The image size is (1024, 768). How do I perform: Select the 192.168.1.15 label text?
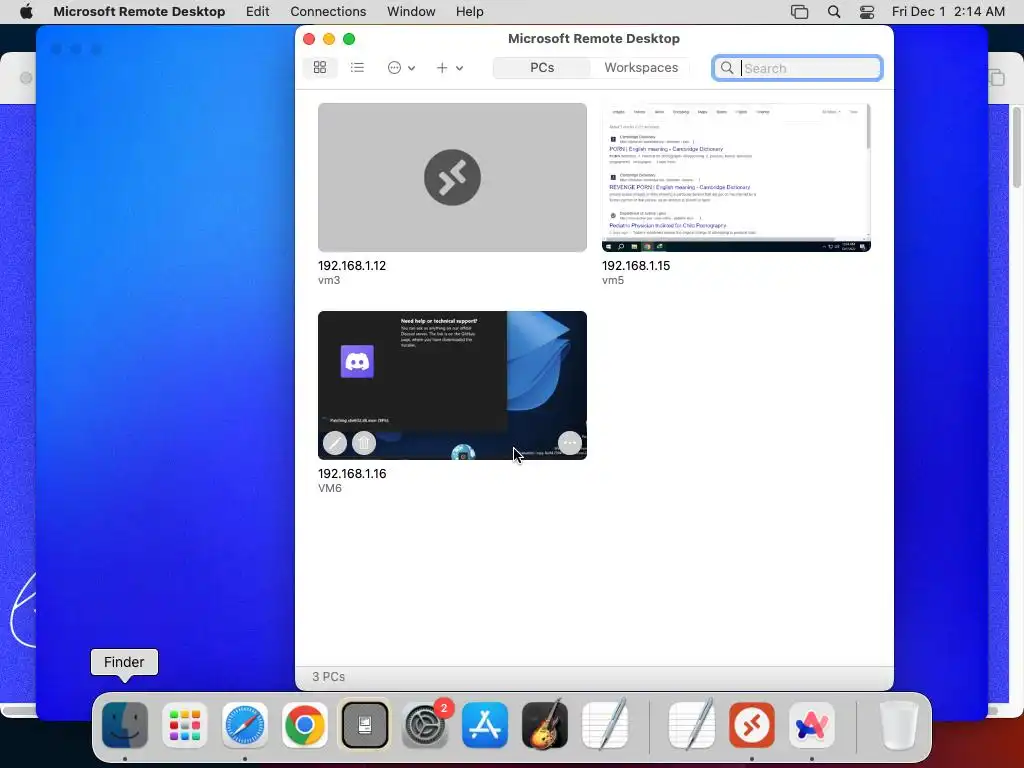(636, 266)
